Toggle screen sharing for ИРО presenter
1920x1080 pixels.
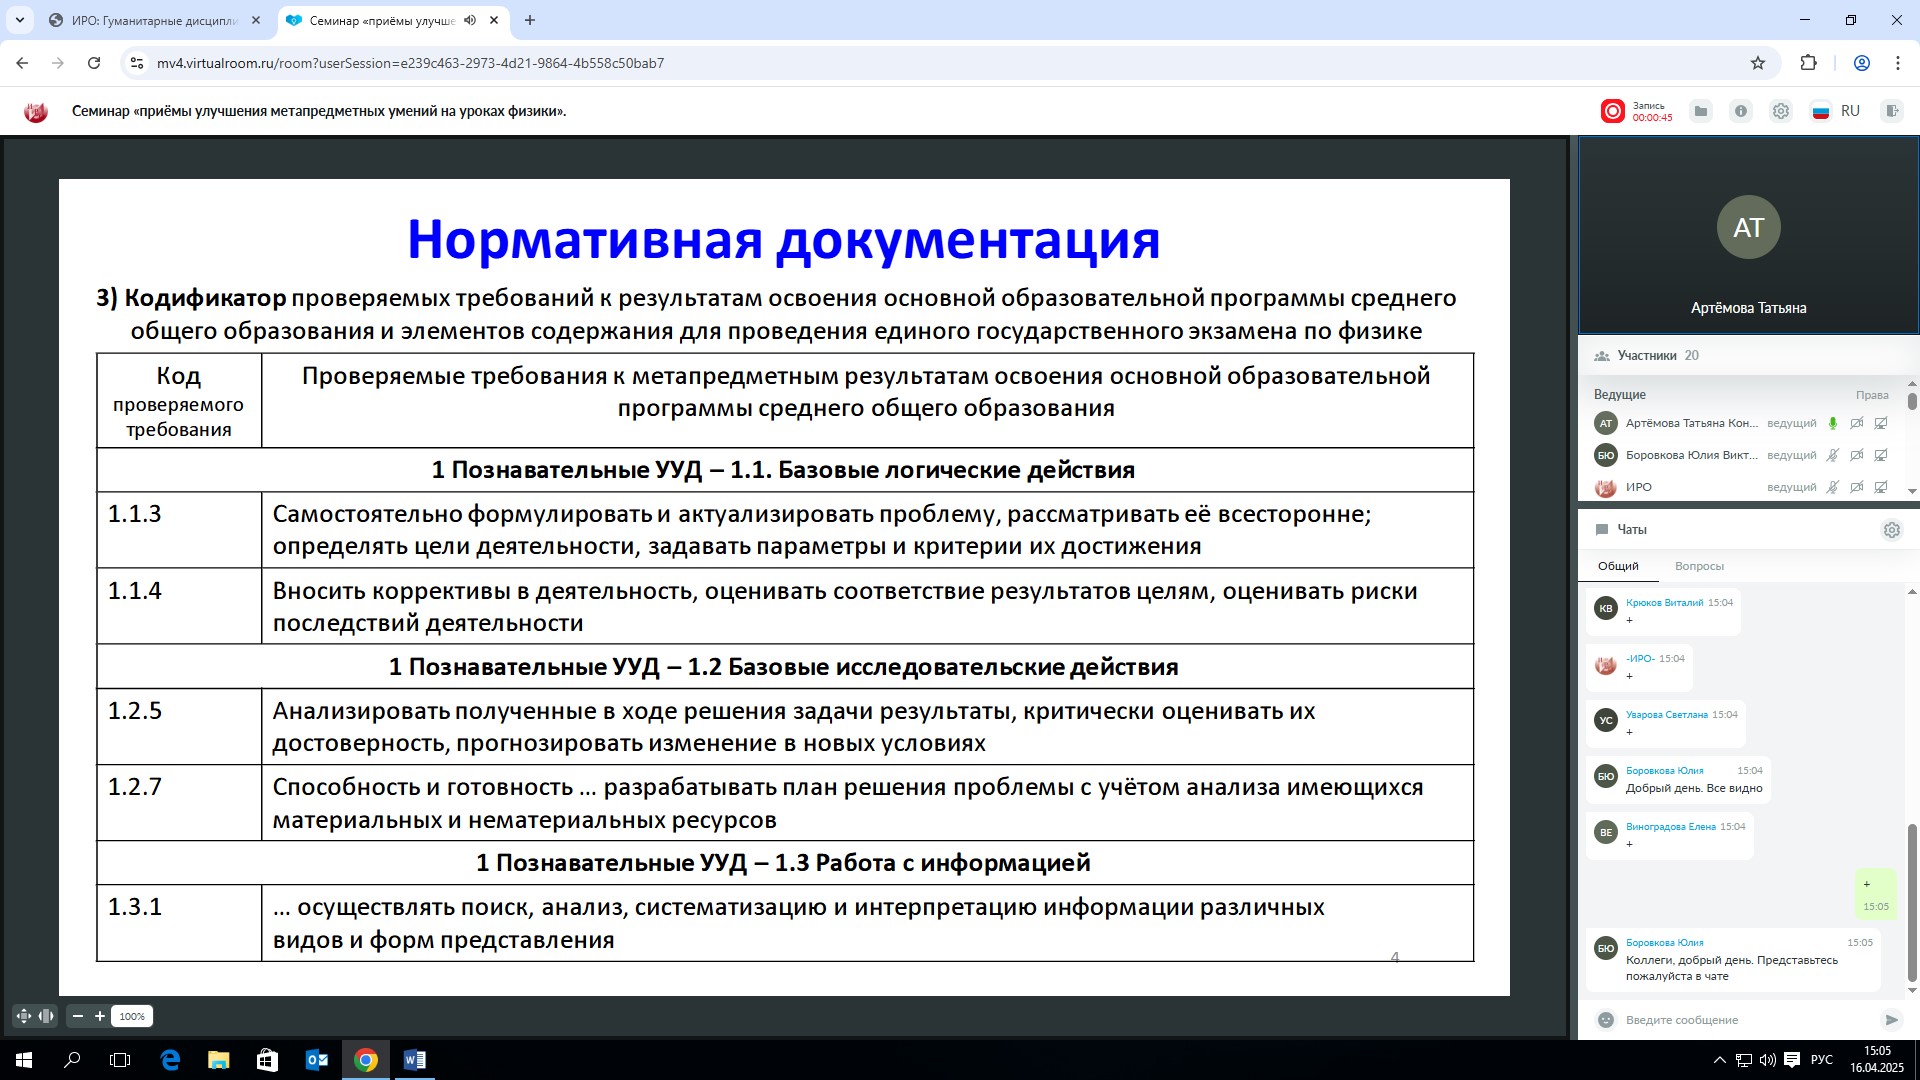(1881, 487)
